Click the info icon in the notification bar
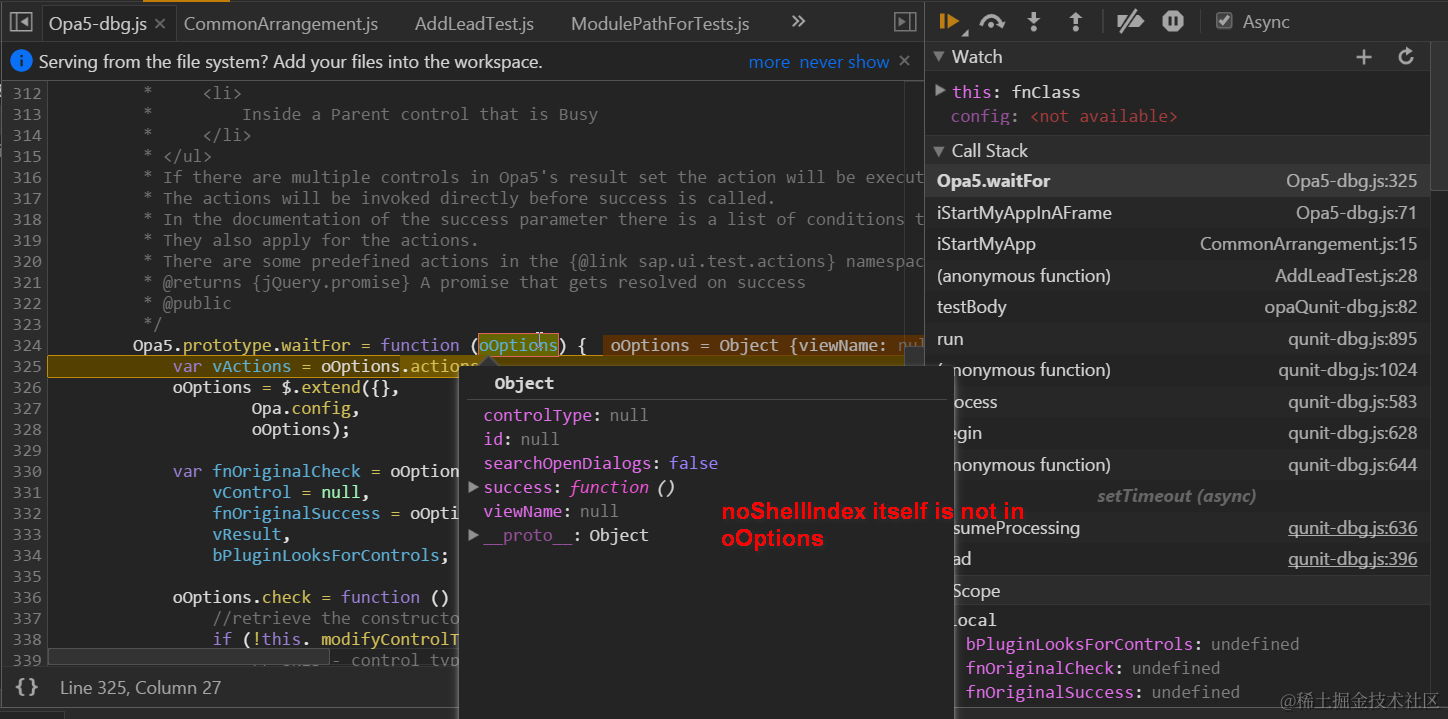The width and height of the screenshot is (1448, 719). pos(21,62)
